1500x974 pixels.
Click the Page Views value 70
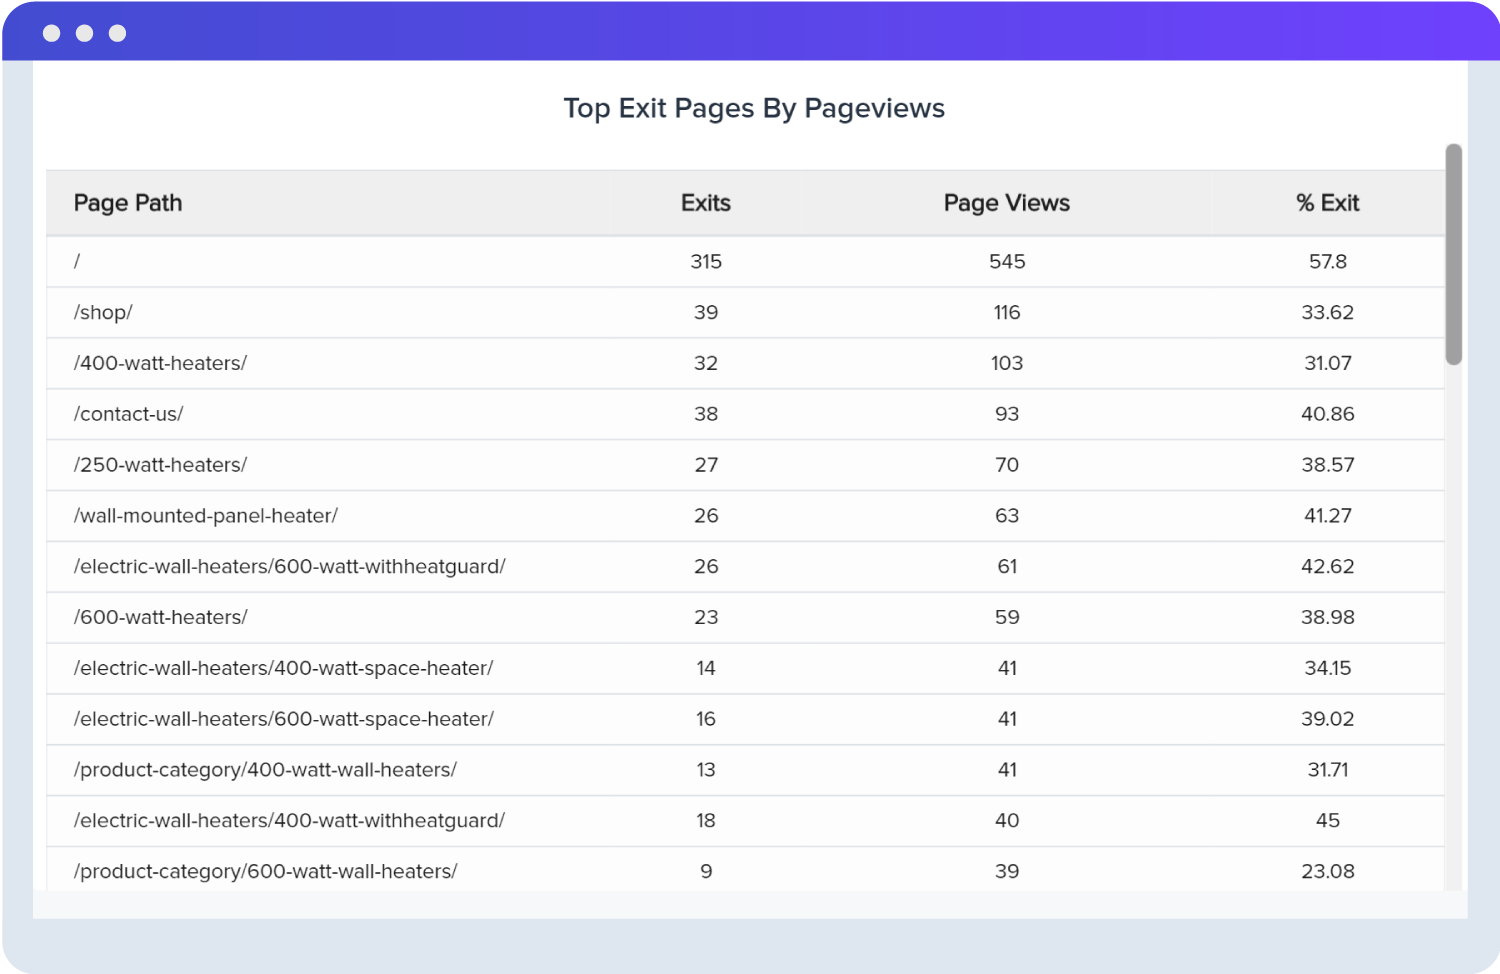pos(1007,465)
